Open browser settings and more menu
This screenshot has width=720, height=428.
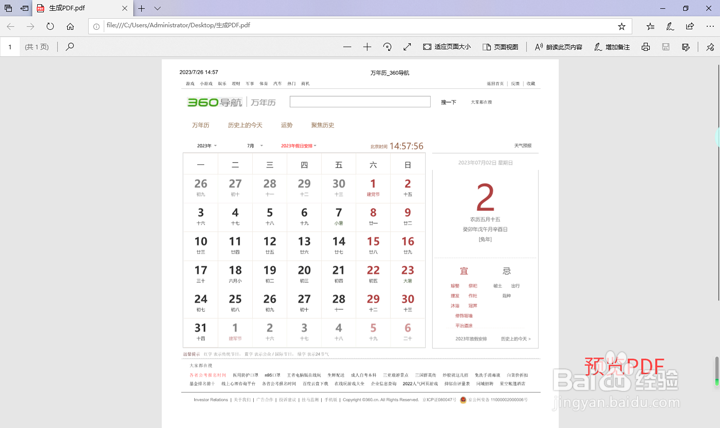710,27
